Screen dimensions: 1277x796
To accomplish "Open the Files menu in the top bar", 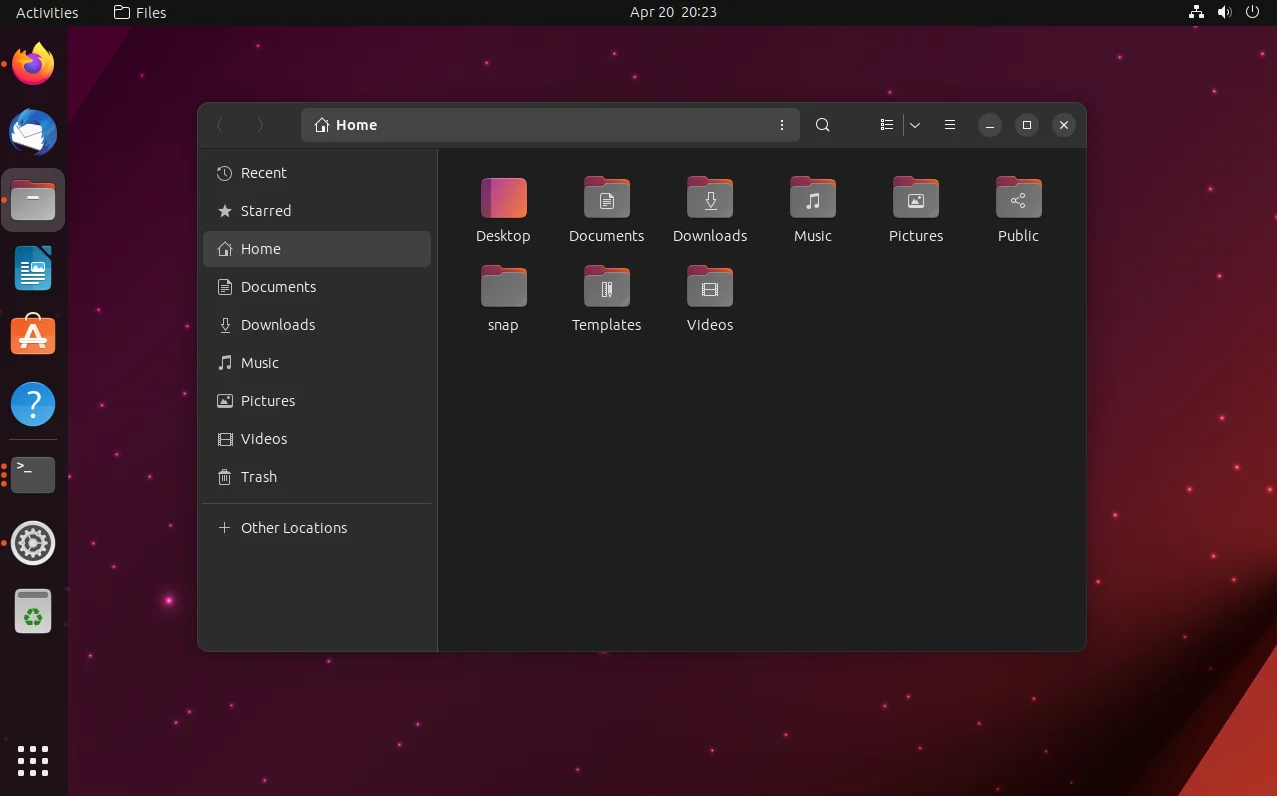I will click(x=139, y=12).
